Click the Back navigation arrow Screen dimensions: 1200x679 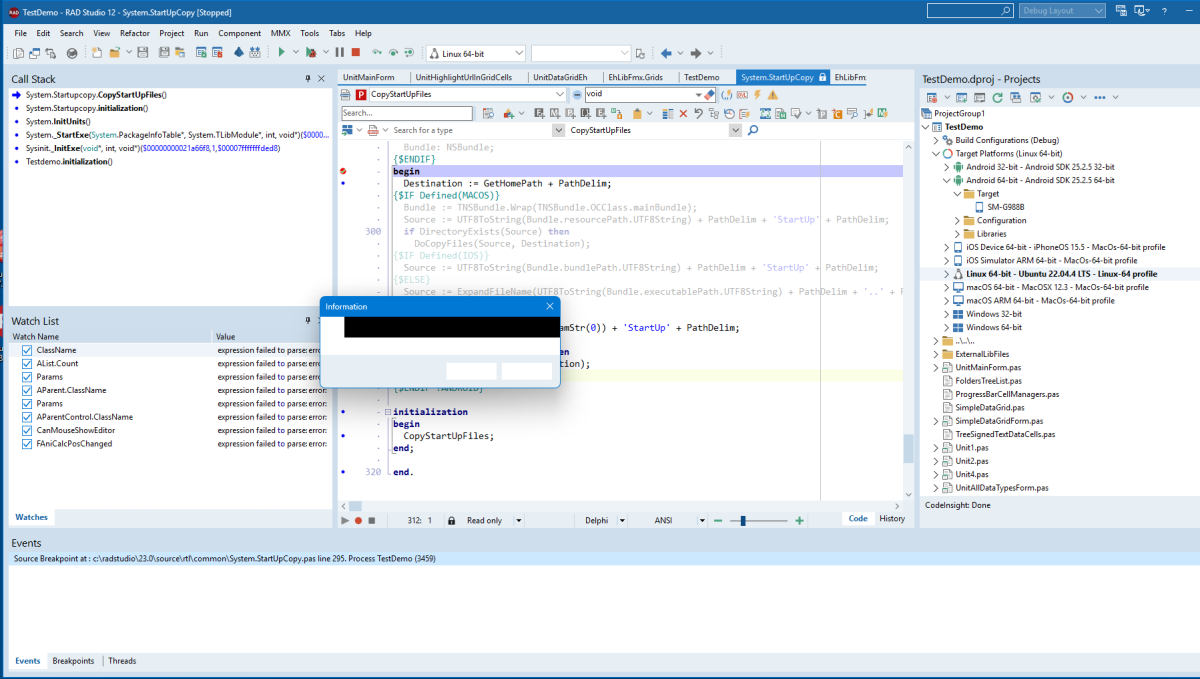click(666, 53)
